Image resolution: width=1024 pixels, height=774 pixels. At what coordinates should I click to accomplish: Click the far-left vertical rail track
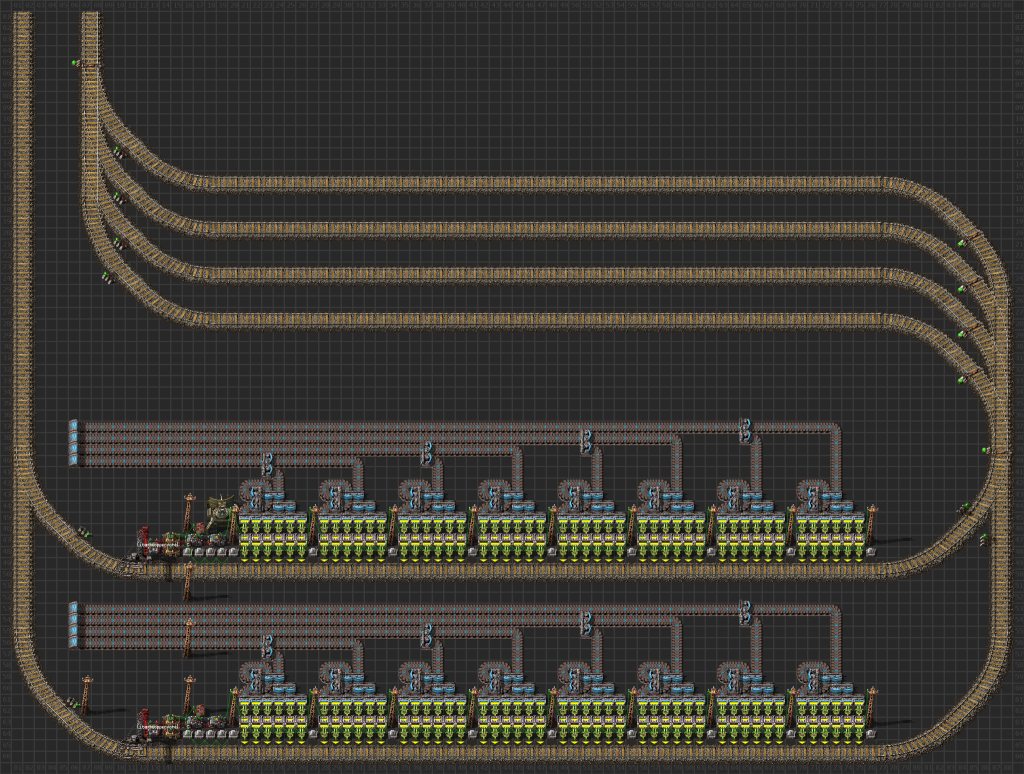pos(23,250)
